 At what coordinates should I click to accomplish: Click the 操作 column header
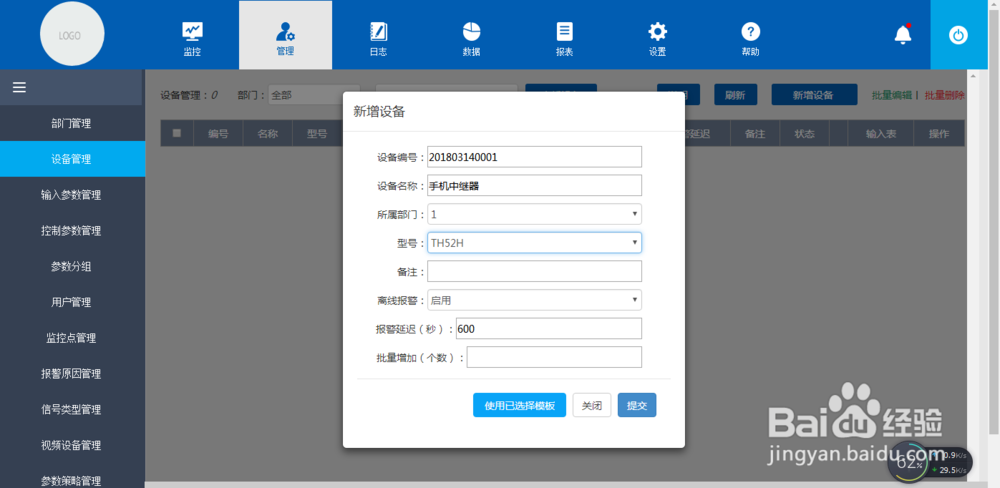[939, 134]
